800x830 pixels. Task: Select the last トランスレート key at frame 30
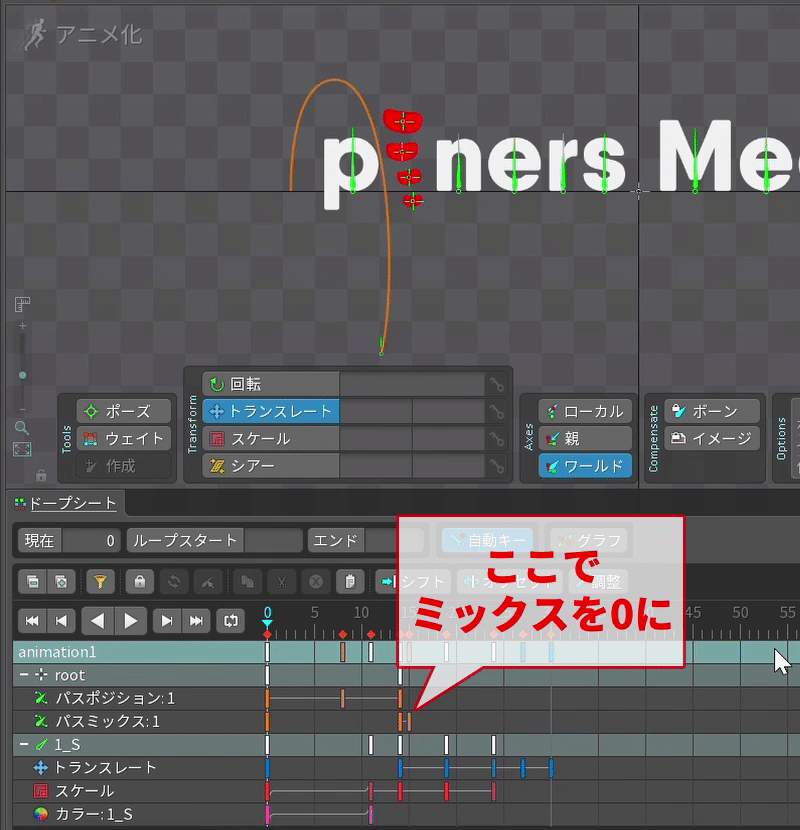point(551,768)
